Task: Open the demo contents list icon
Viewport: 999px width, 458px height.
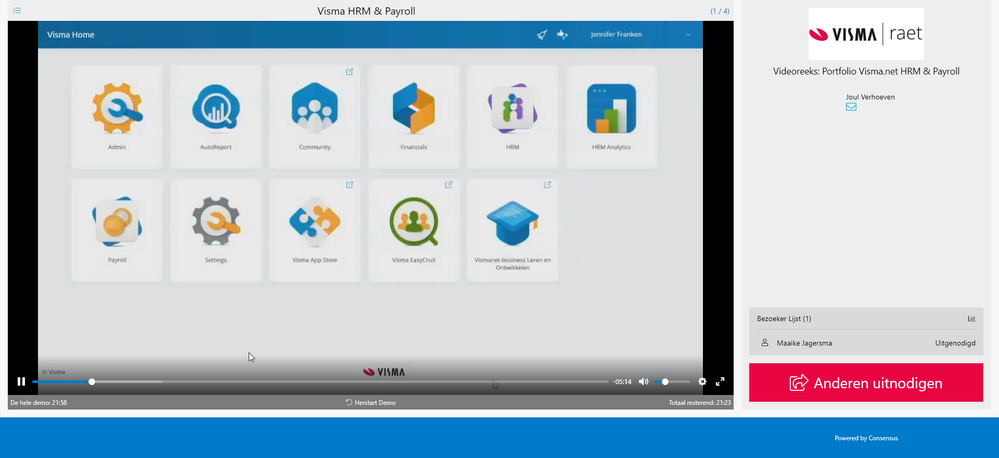Action: [17, 11]
